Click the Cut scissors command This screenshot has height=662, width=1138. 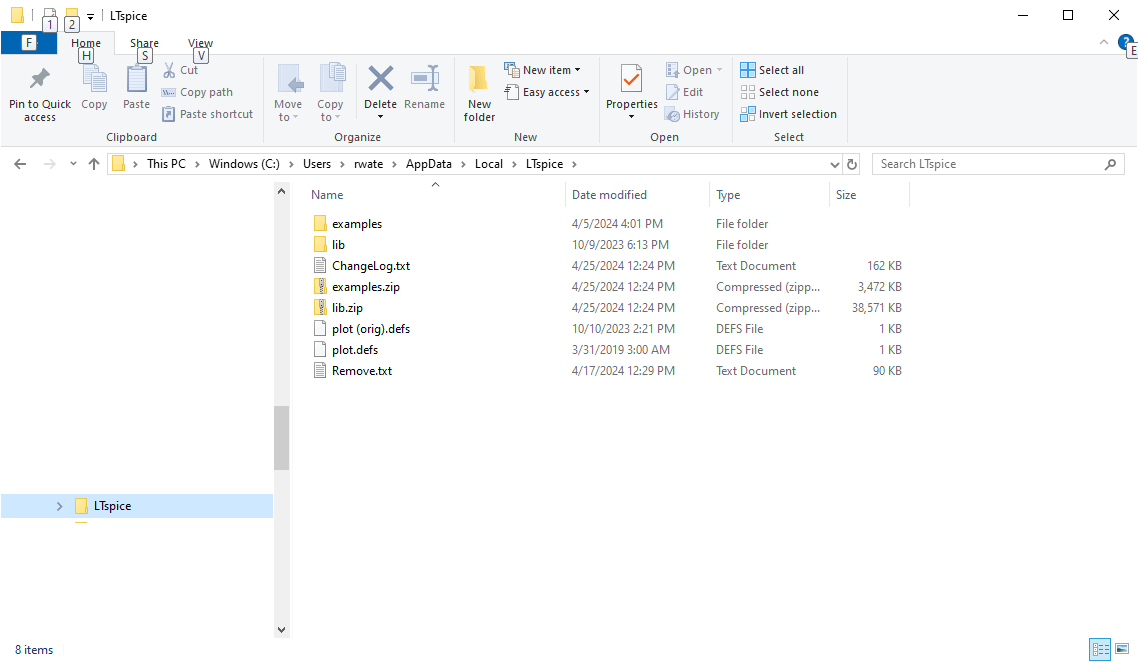click(x=180, y=70)
